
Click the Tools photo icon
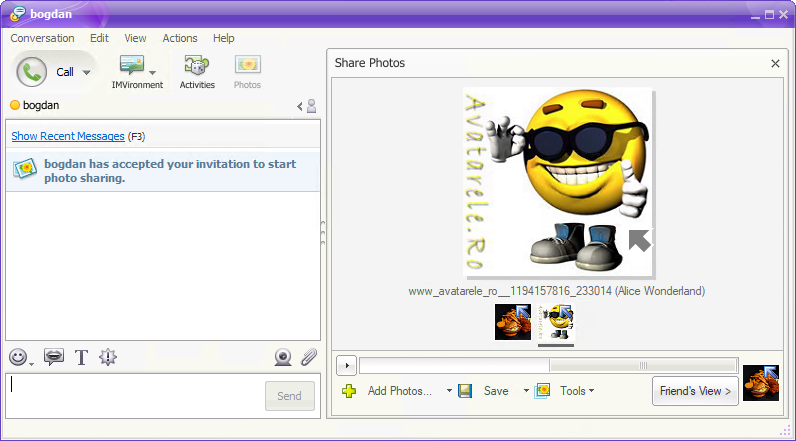(x=543, y=391)
